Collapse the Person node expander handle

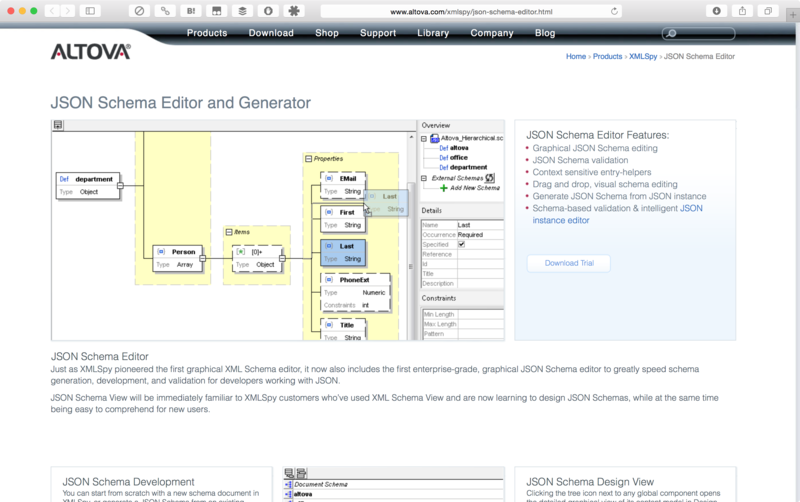tap(203, 258)
